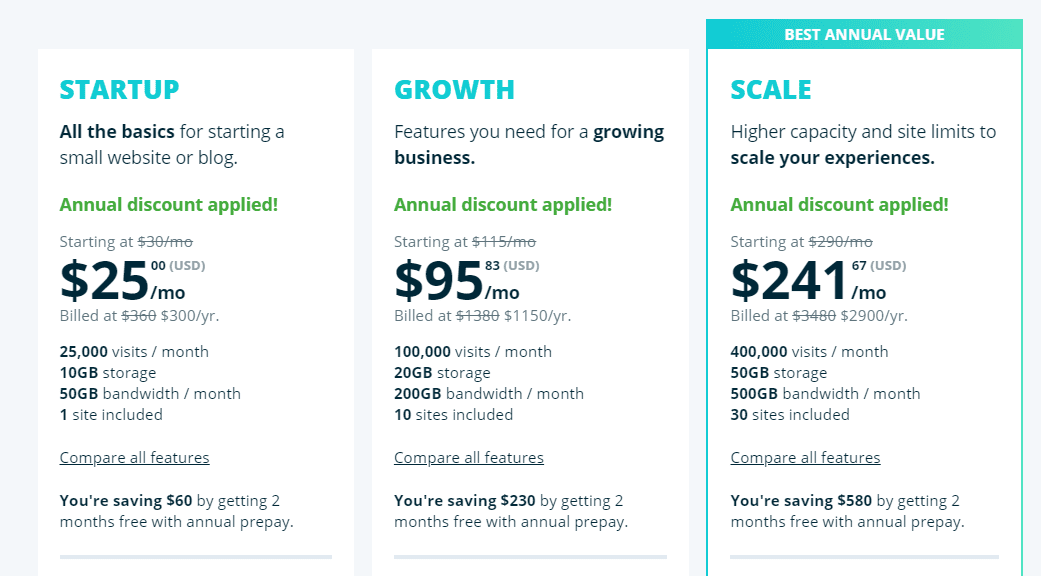Select Annual discount applied under SCALE

(x=839, y=204)
